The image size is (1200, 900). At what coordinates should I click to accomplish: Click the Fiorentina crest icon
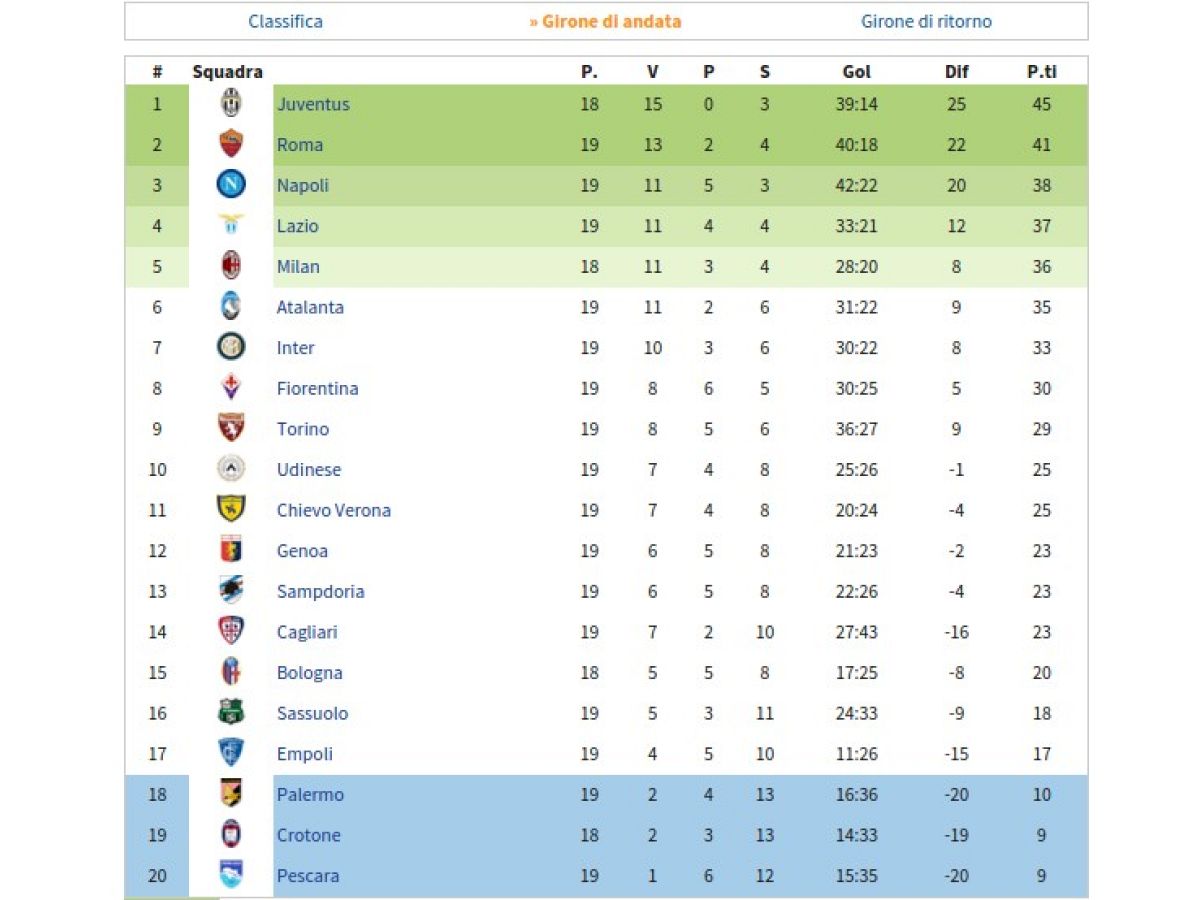(231, 388)
